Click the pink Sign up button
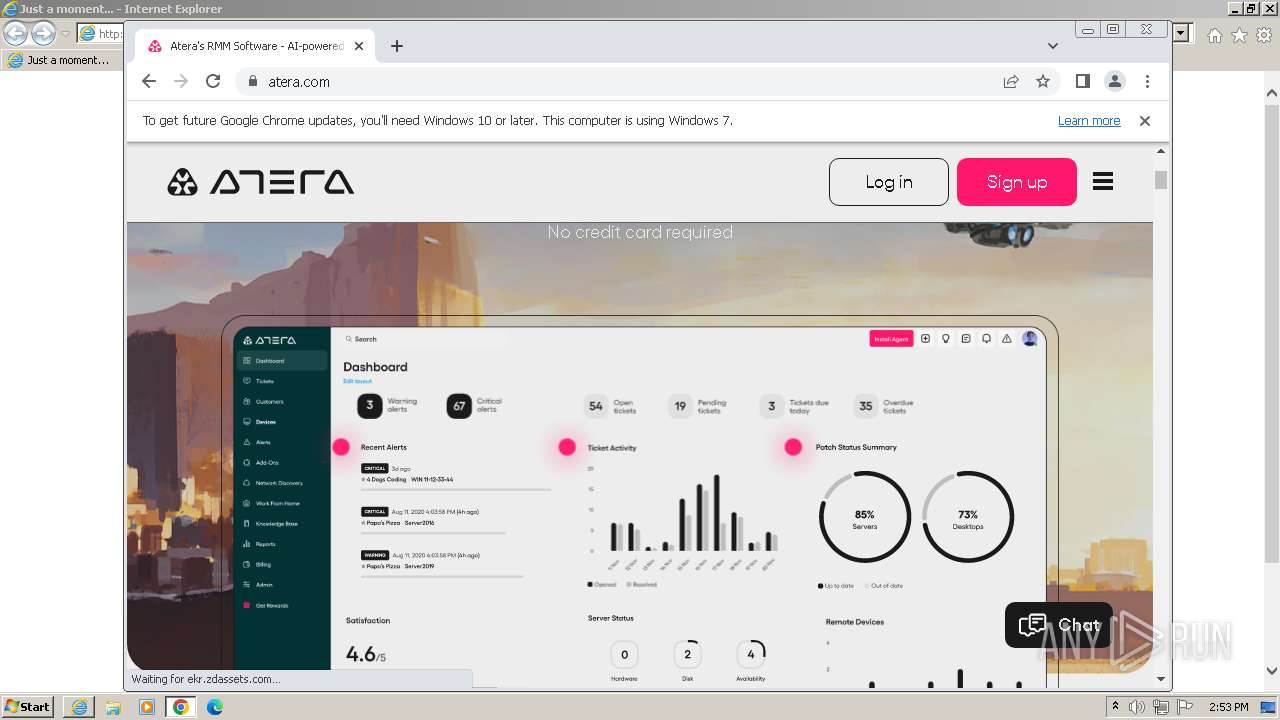Image resolution: width=1280 pixels, height=720 pixels. 1017,182
